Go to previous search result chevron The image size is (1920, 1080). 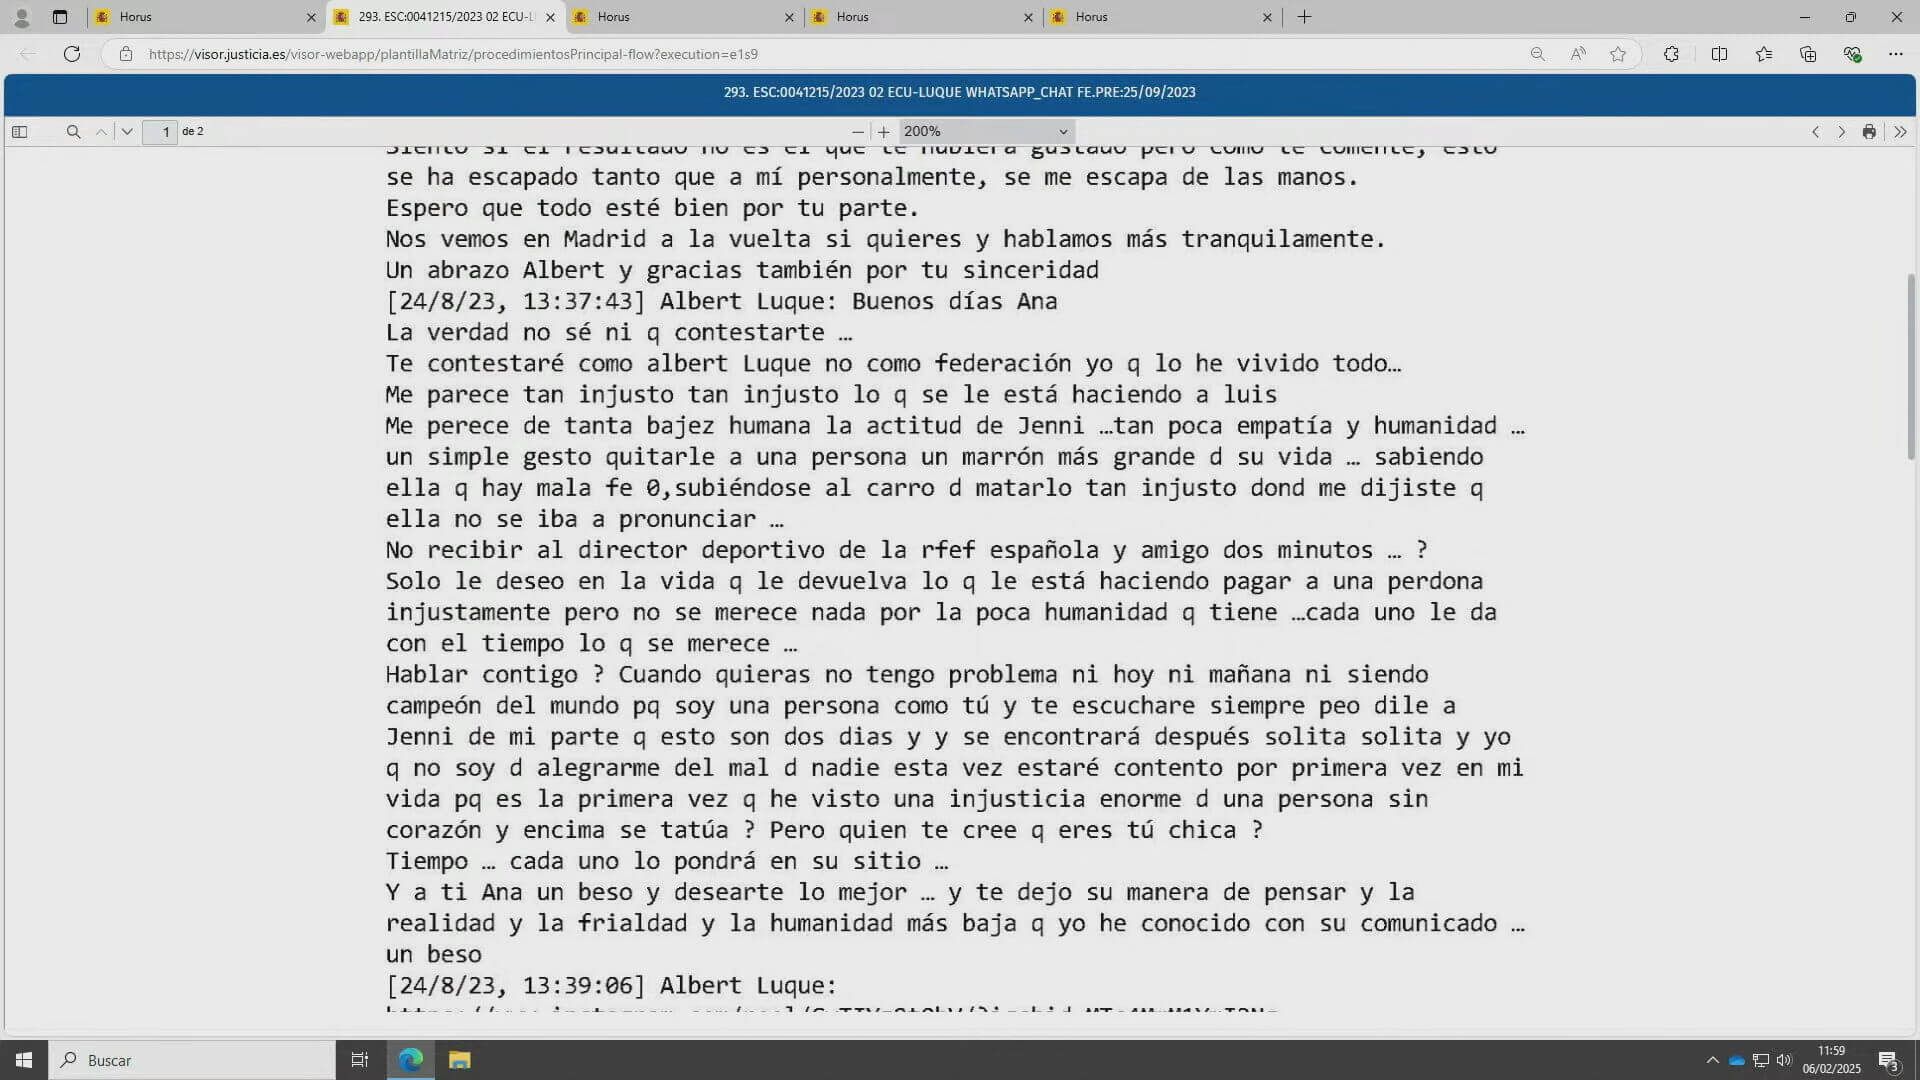(x=101, y=131)
